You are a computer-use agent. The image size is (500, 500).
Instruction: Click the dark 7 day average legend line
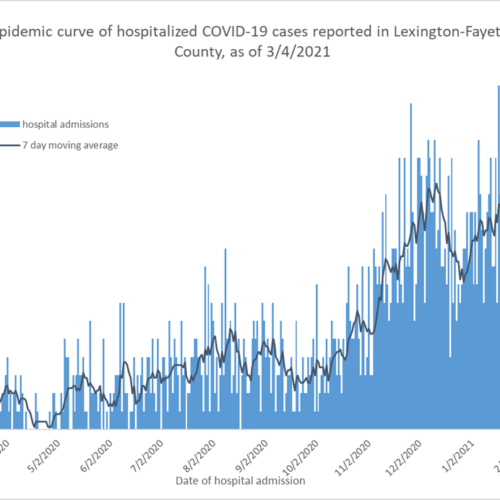[10, 145]
